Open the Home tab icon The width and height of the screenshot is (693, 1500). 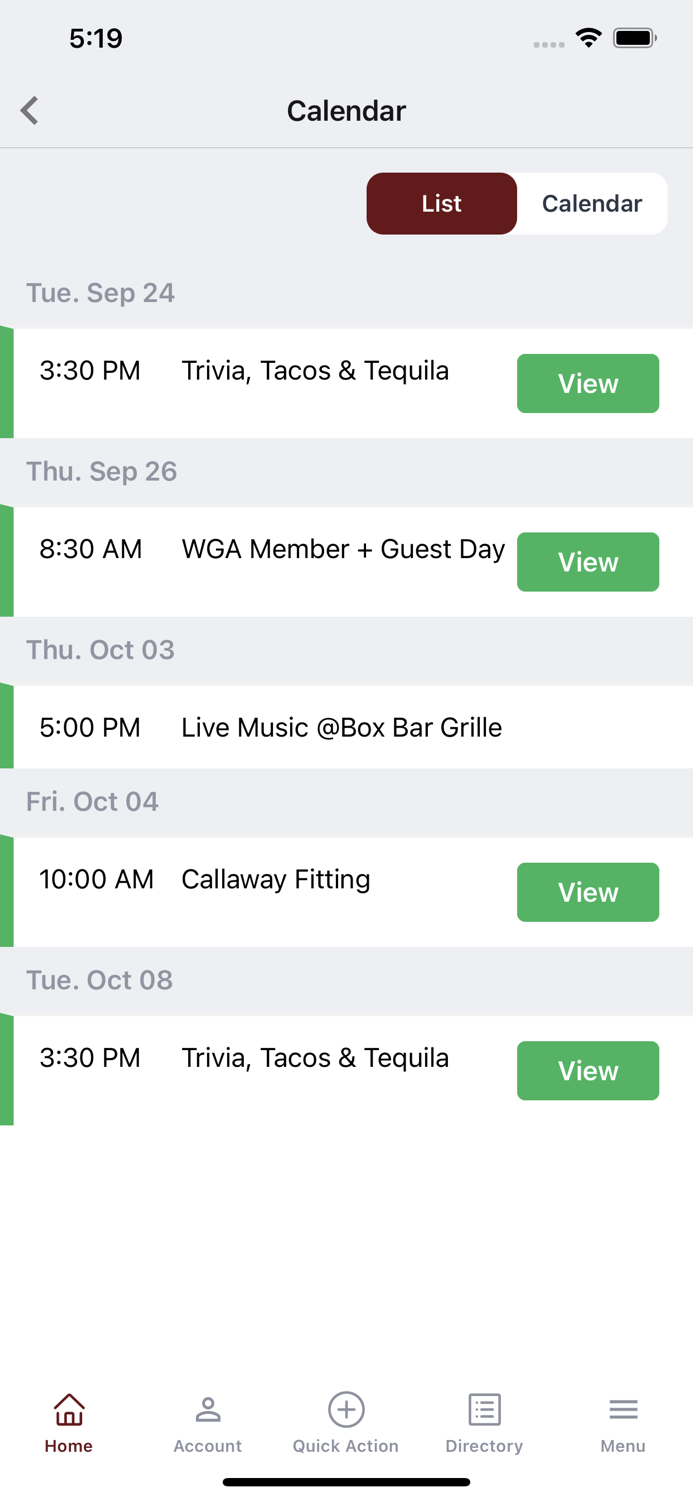(69, 1409)
